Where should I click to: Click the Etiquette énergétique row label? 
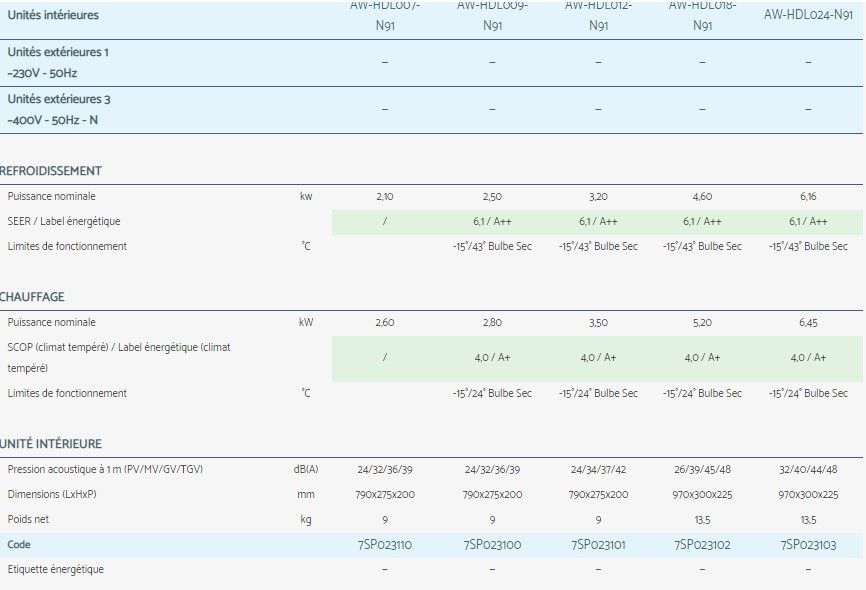pyautogui.click(x=55, y=569)
